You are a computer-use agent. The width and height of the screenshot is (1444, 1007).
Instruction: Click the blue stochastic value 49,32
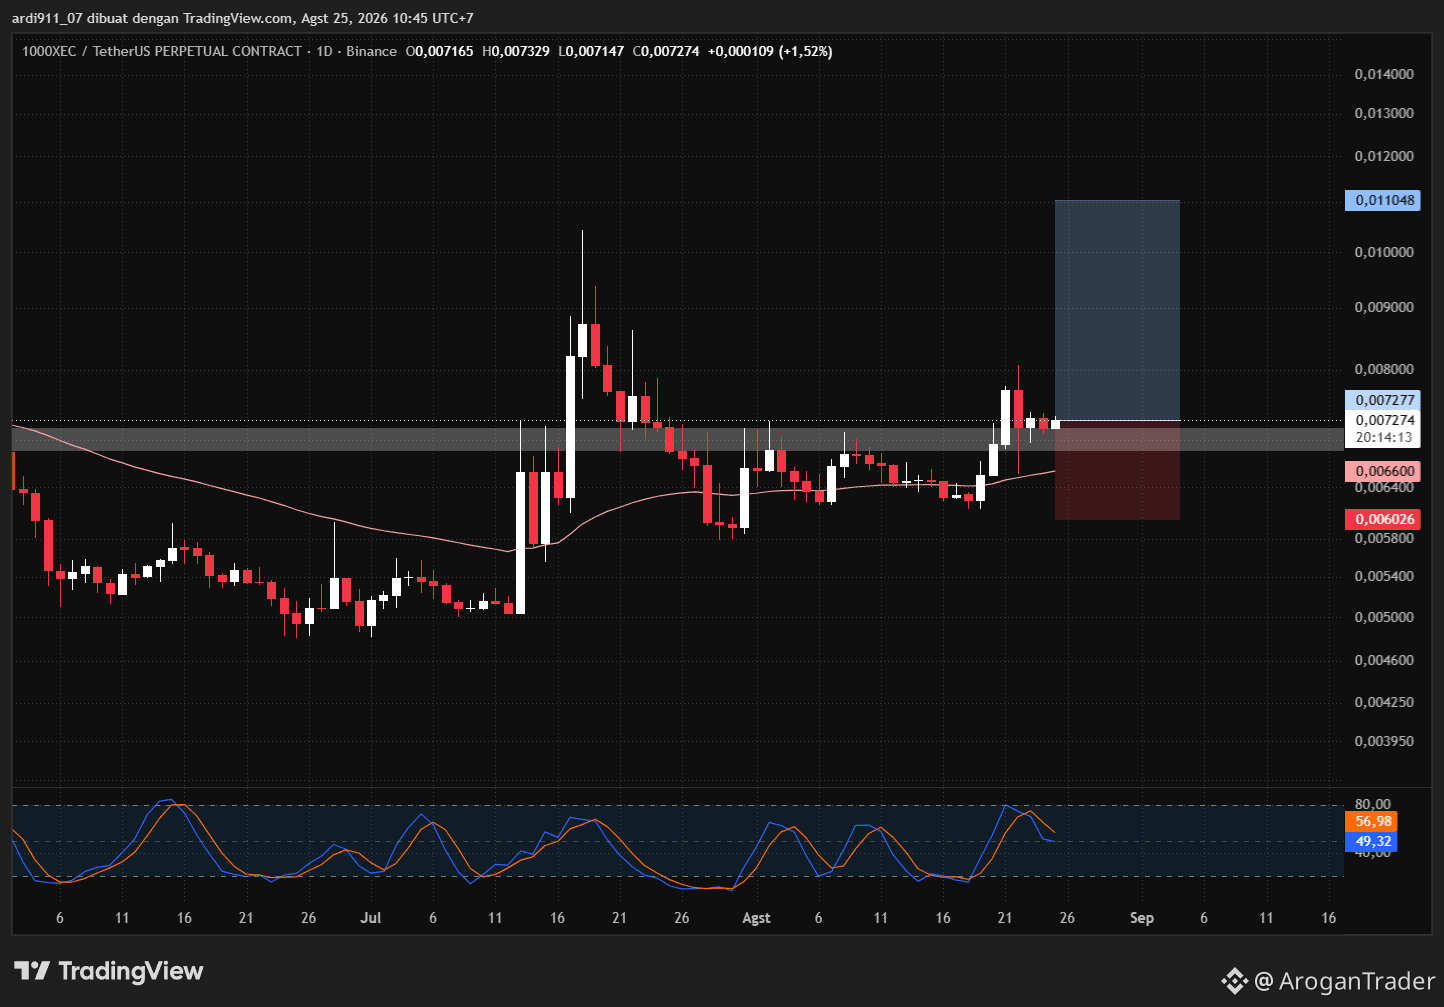(1372, 841)
